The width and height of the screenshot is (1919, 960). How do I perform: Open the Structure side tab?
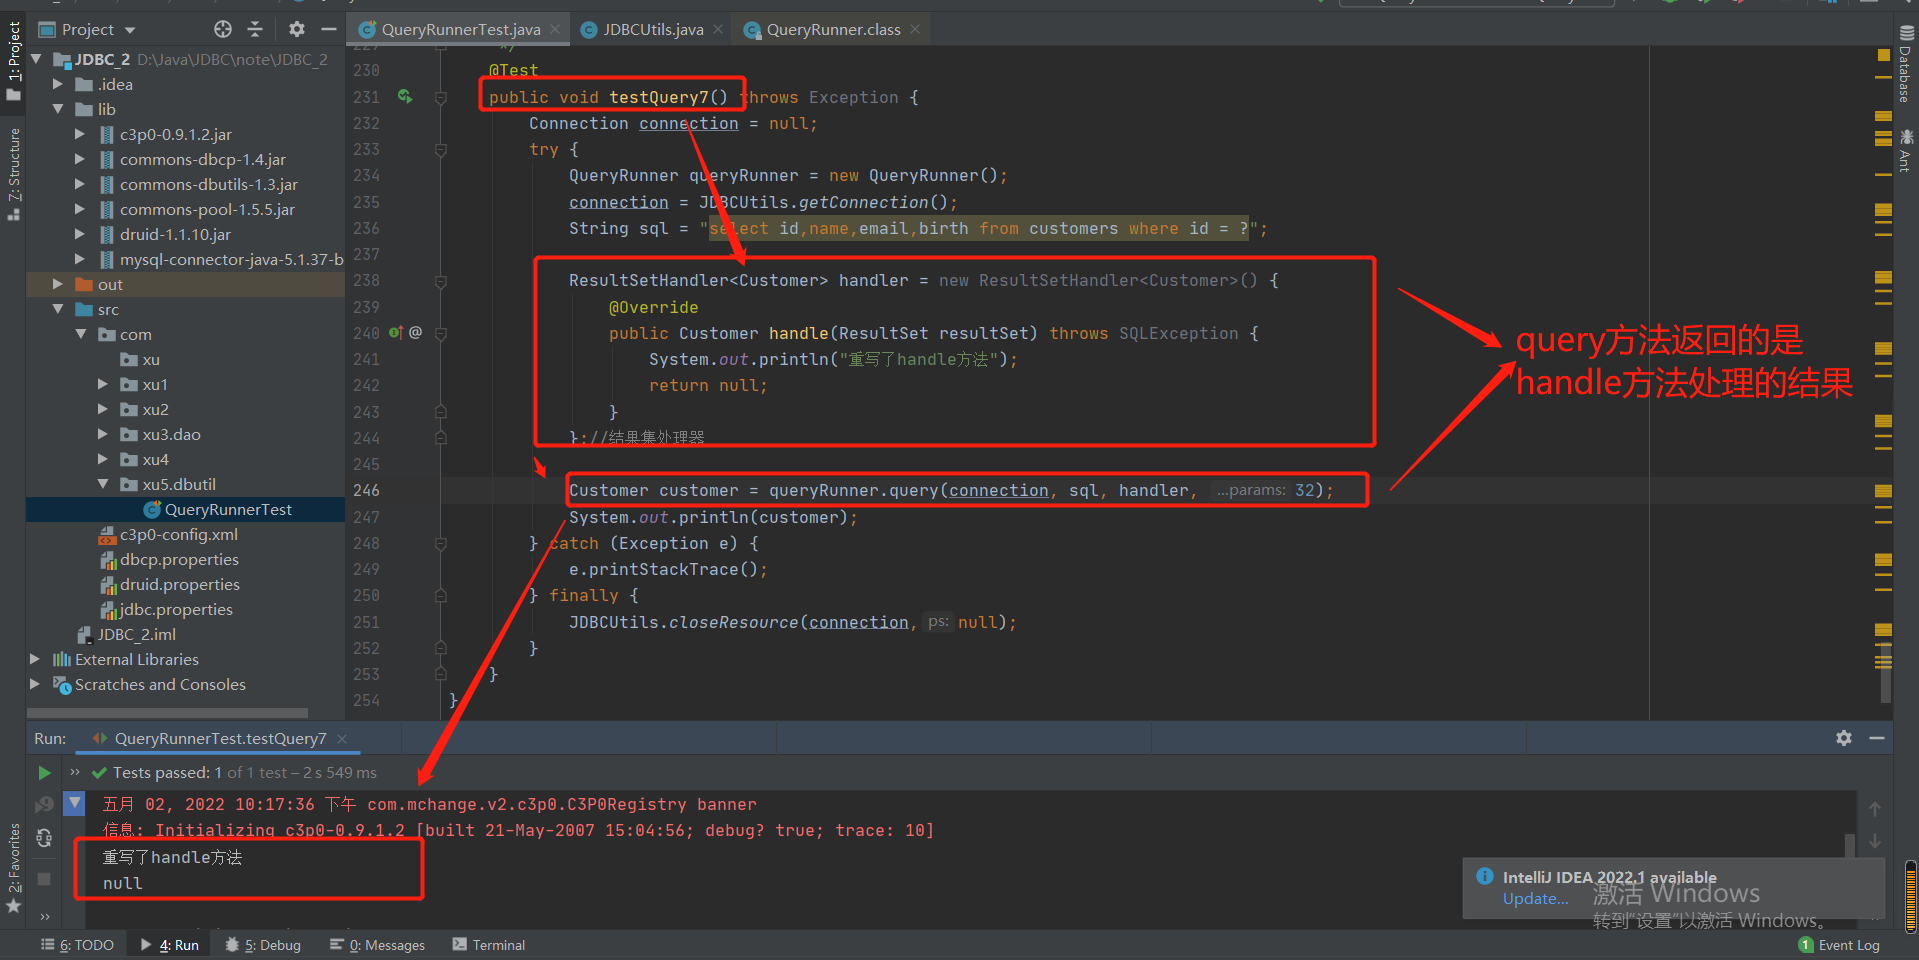(x=13, y=172)
